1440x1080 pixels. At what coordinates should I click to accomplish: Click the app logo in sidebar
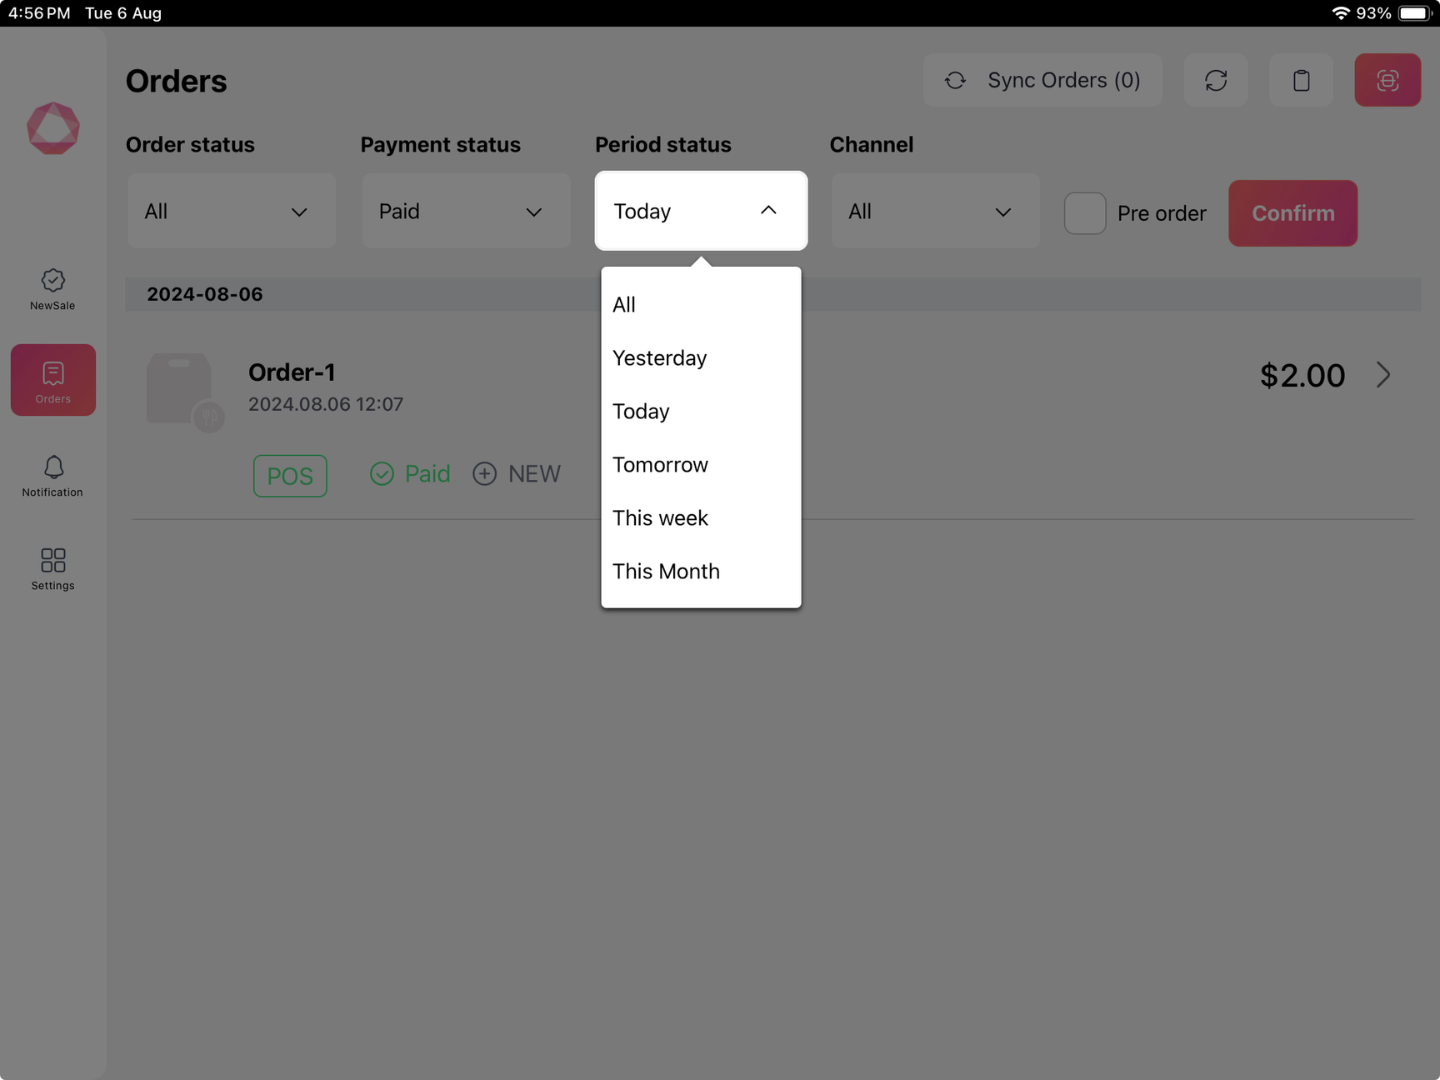coord(53,128)
